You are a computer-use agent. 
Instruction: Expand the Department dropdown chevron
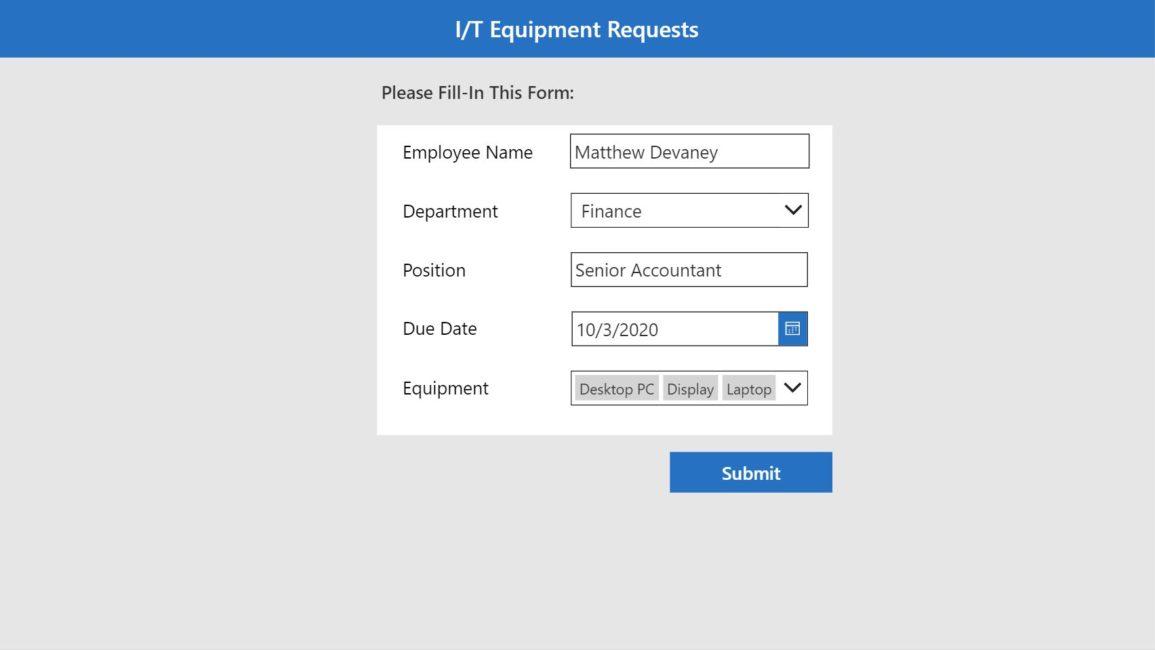point(792,210)
